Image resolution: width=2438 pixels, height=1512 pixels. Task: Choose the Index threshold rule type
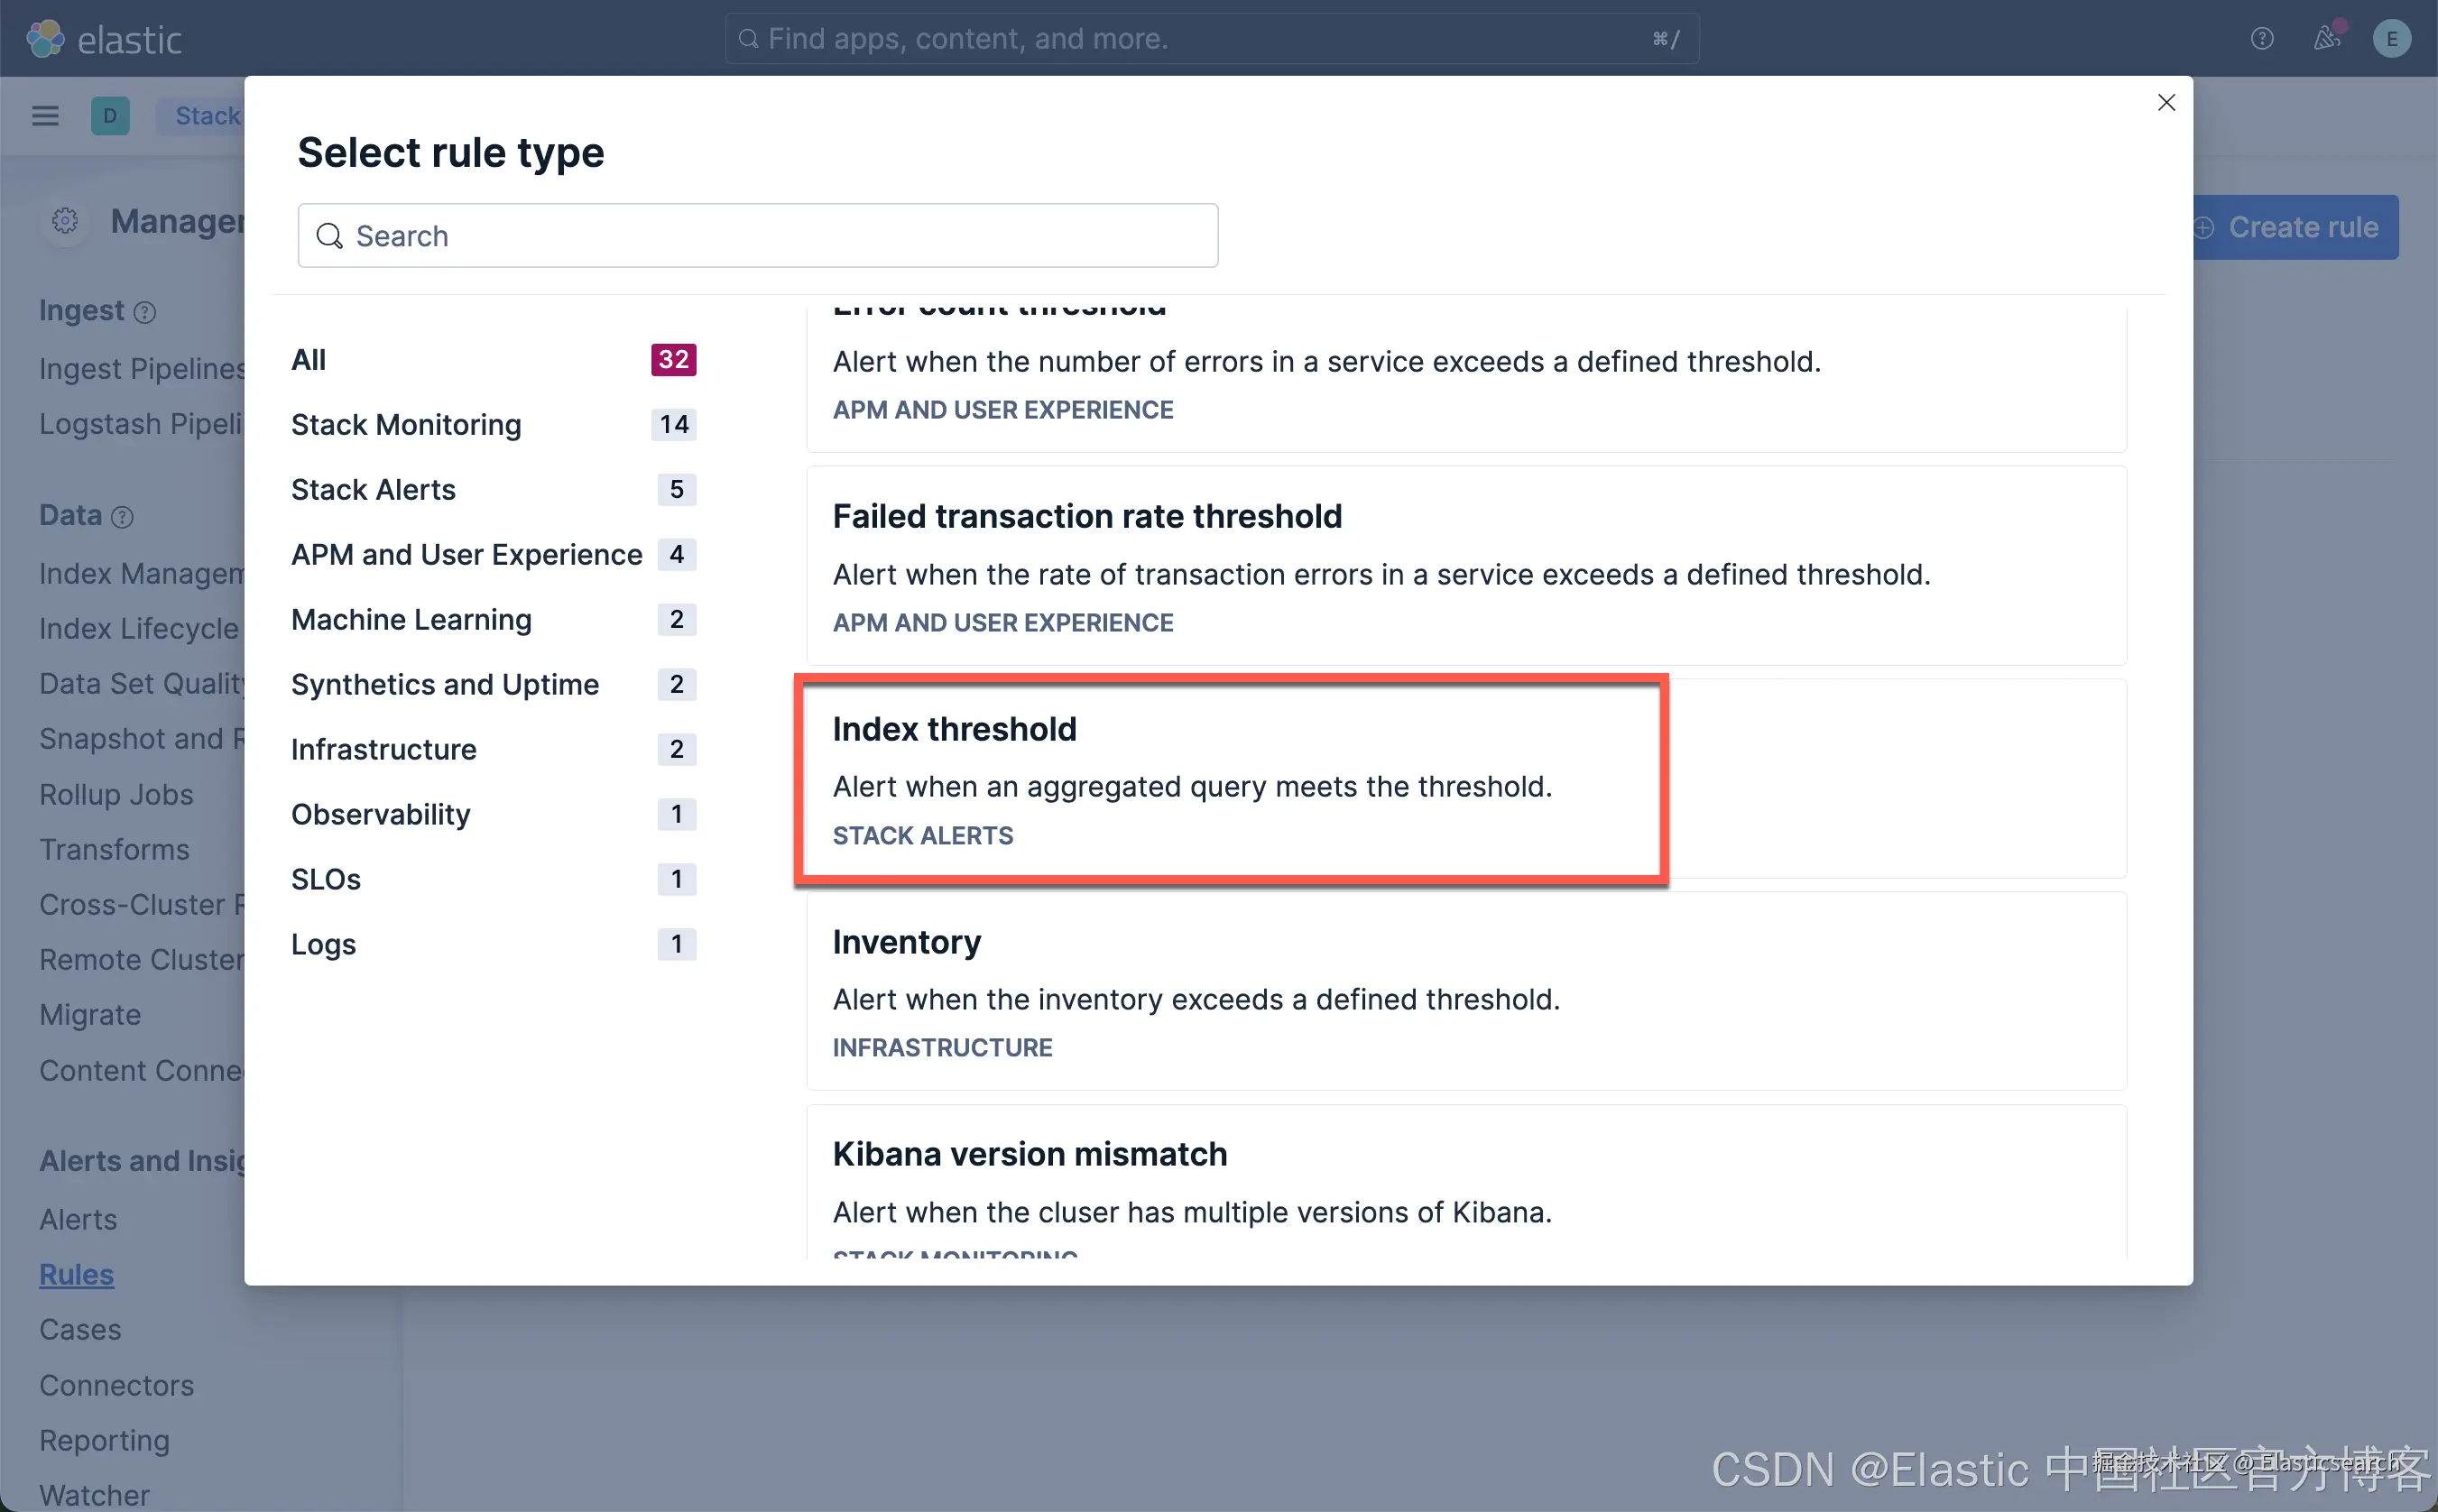pyautogui.click(x=1232, y=780)
